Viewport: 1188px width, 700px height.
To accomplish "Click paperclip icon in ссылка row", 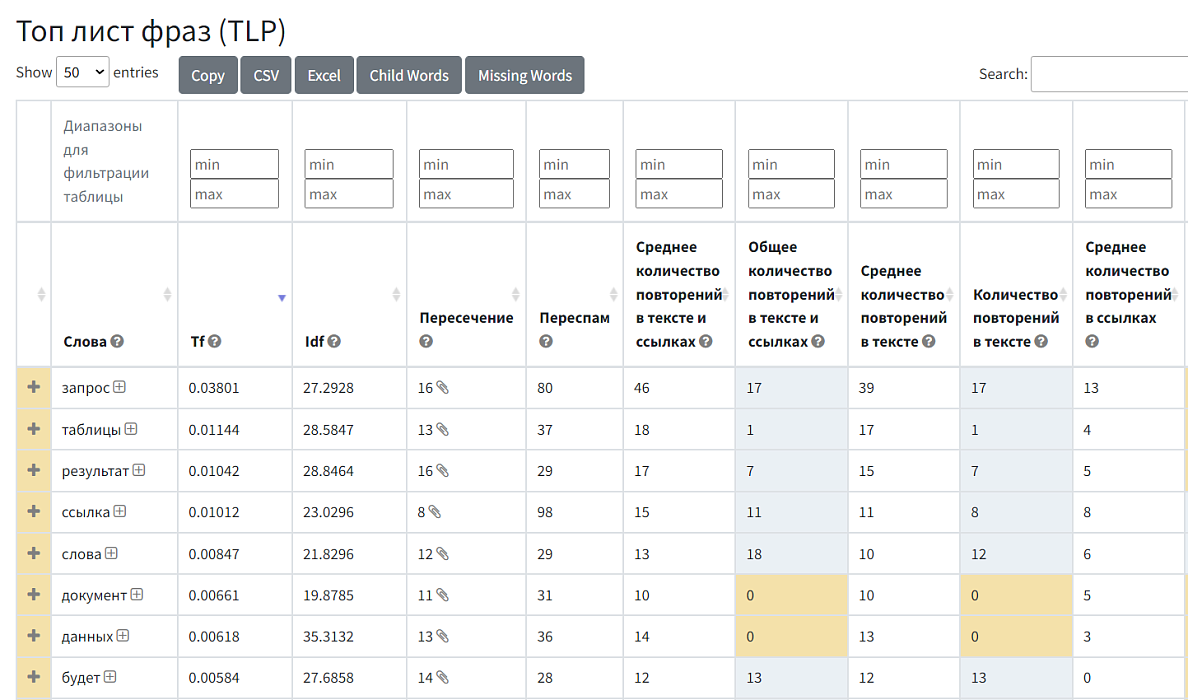I will coord(435,512).
